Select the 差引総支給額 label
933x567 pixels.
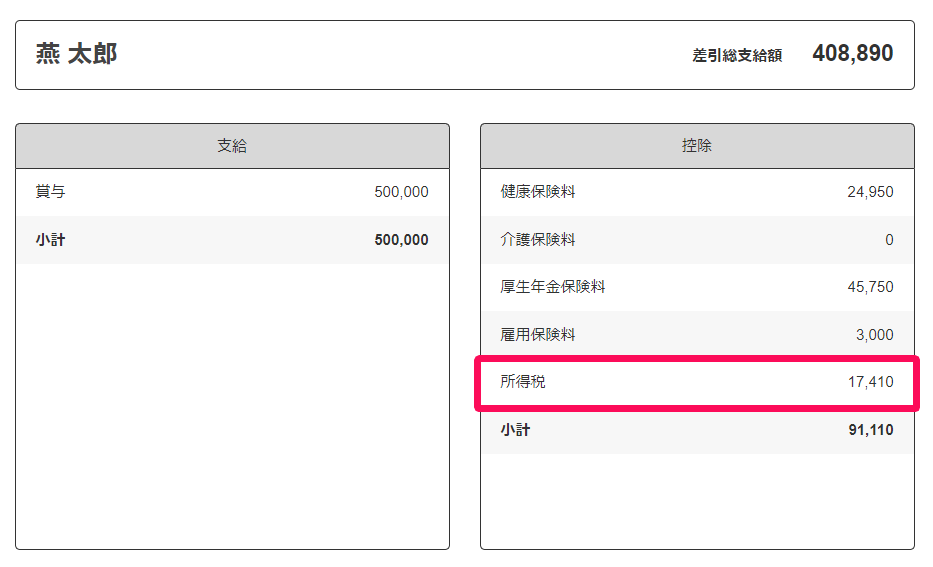737,55
